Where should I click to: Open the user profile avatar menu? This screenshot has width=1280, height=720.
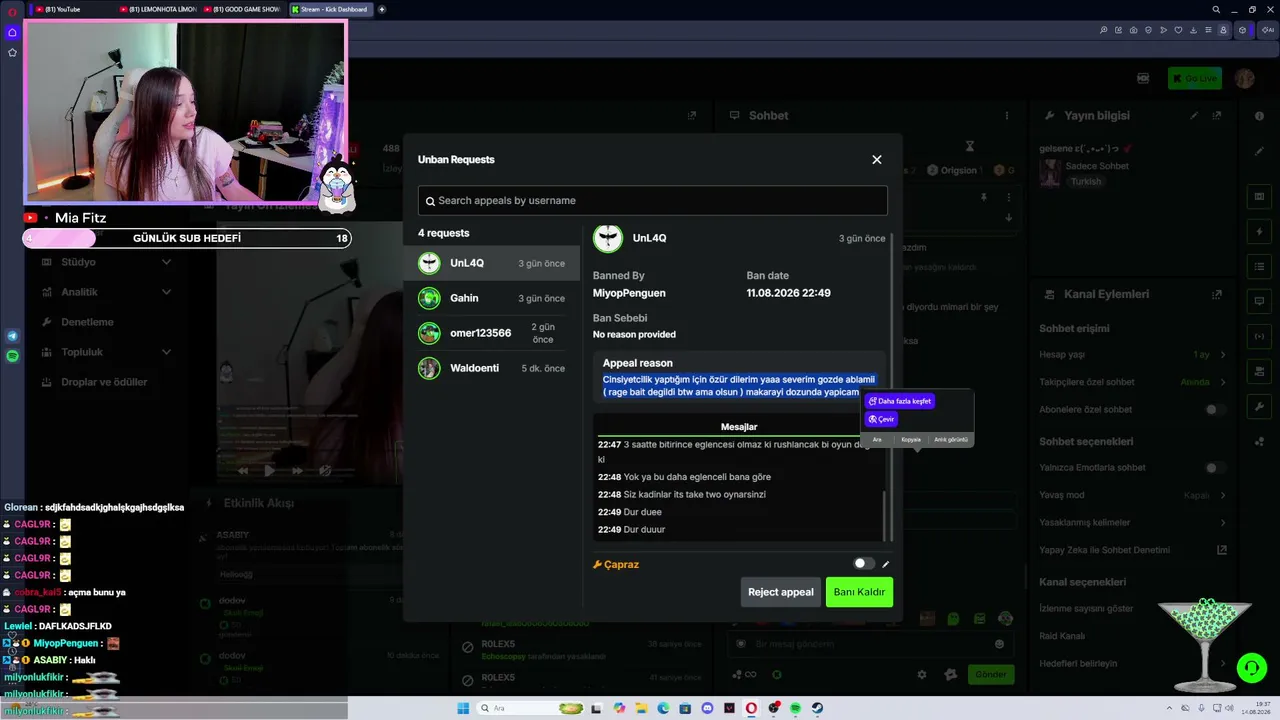tap(1245, 78)
